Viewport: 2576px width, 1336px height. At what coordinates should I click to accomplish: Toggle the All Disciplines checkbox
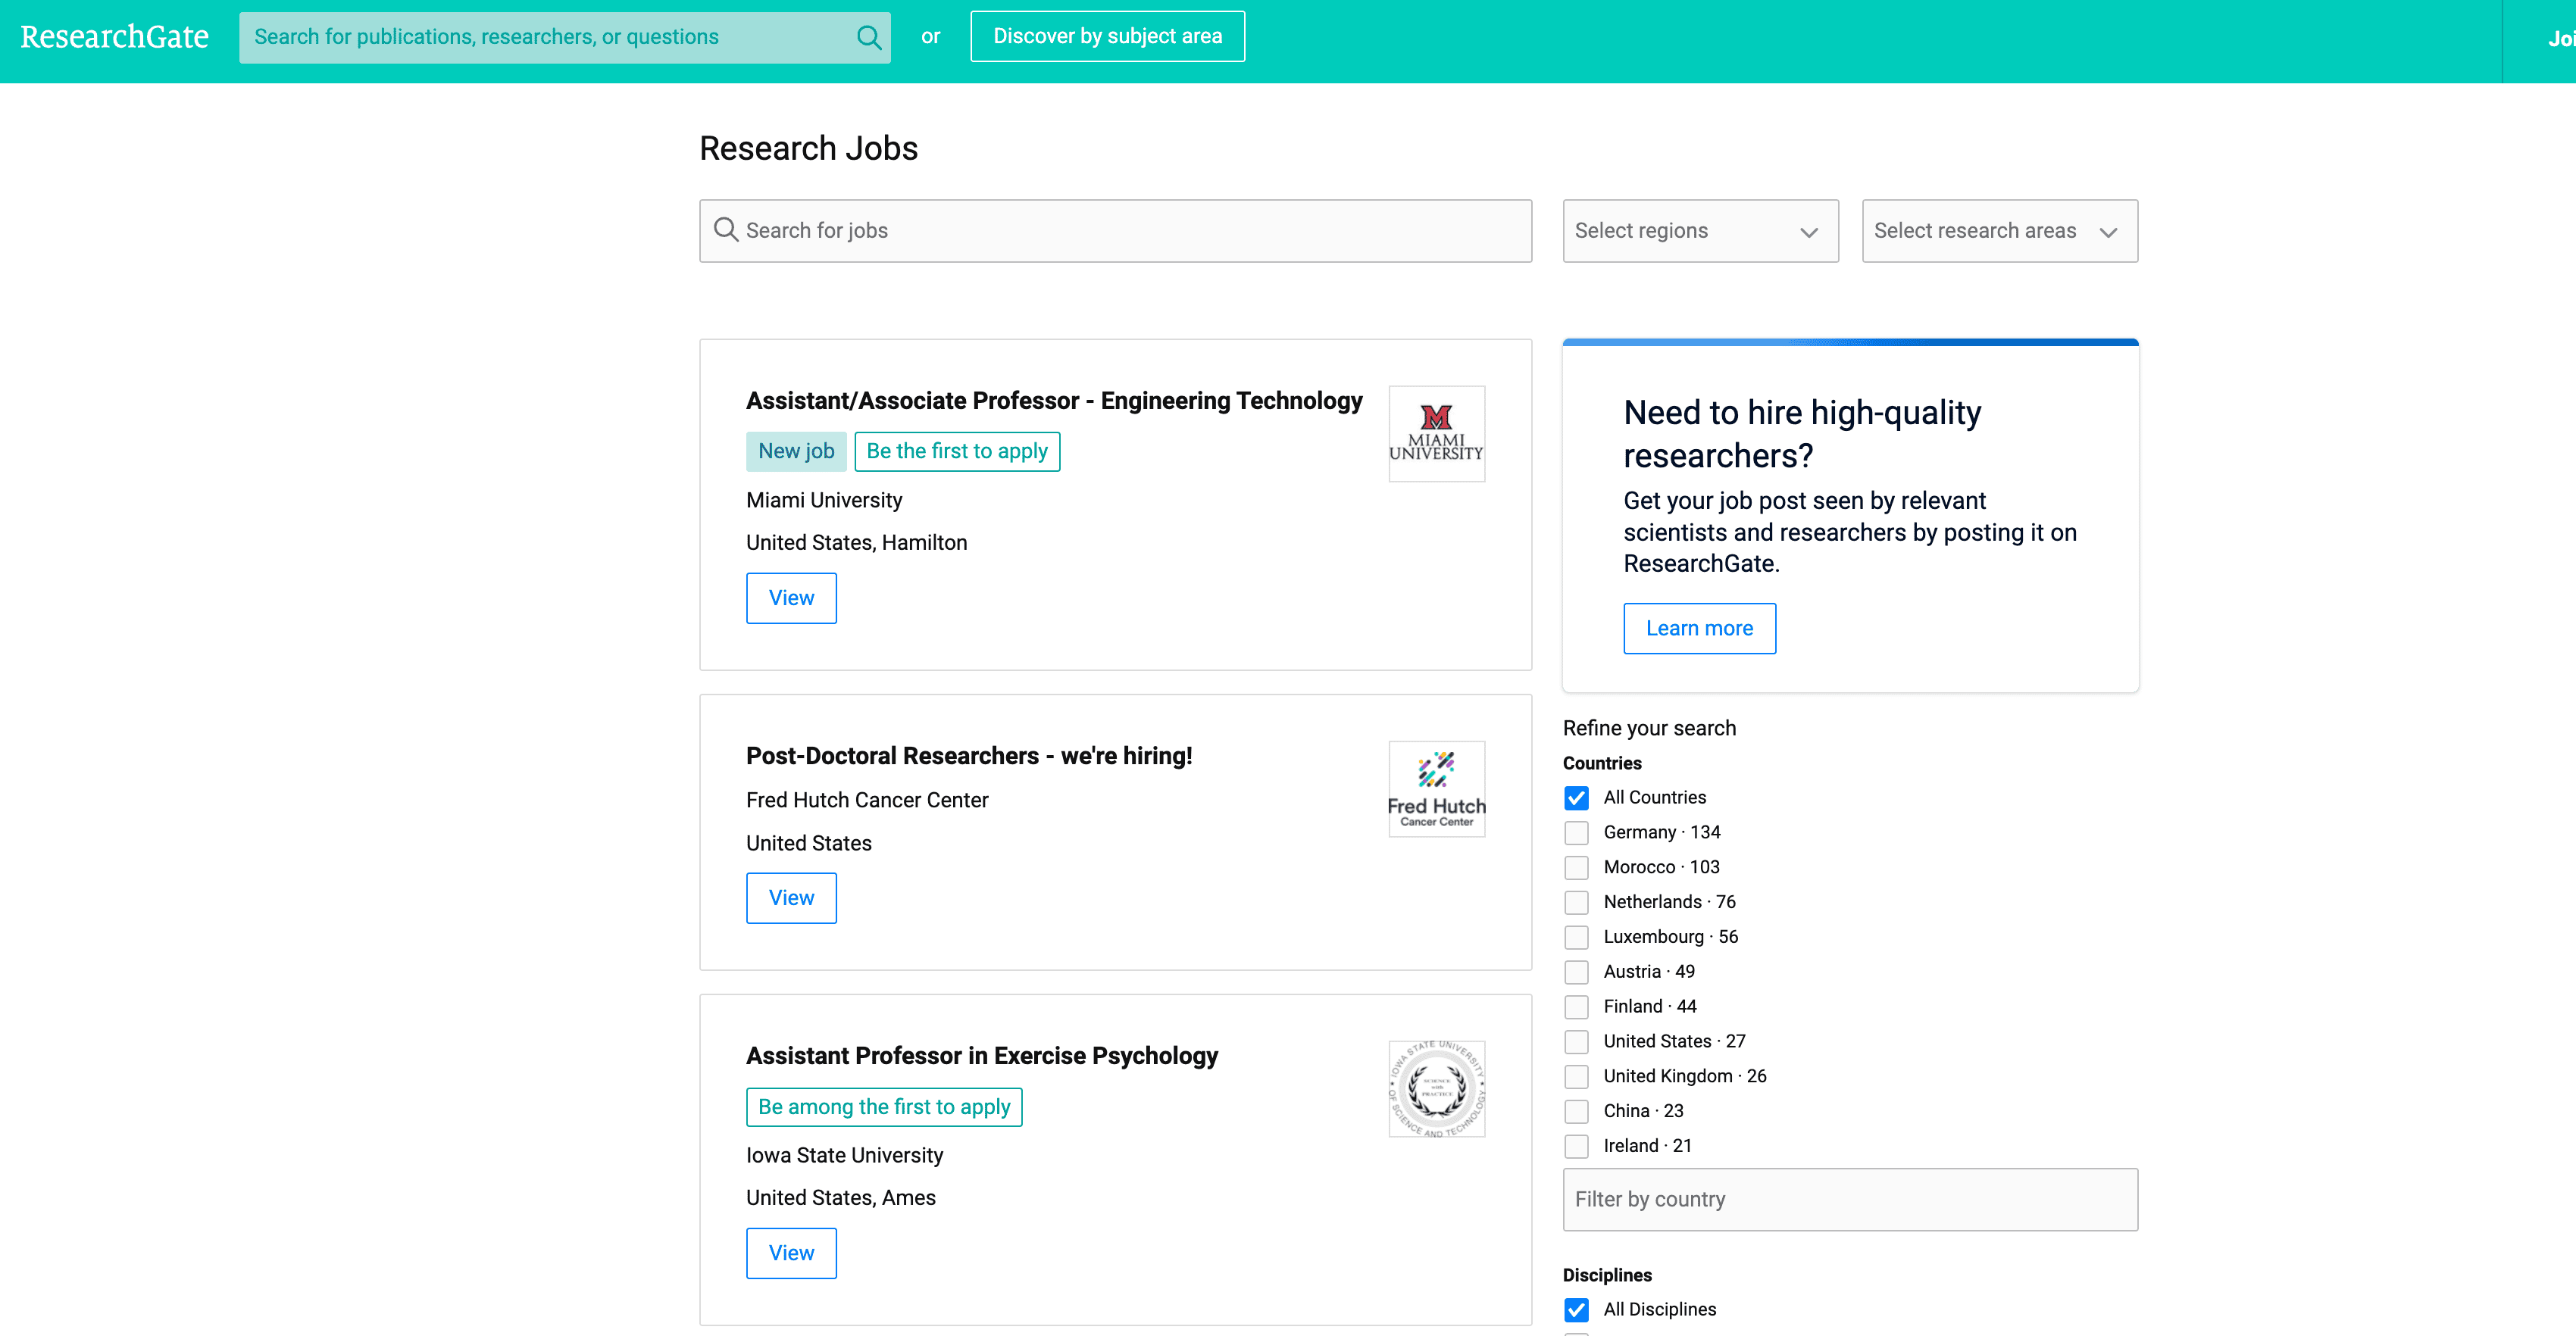click(x=1576, y=1310)
